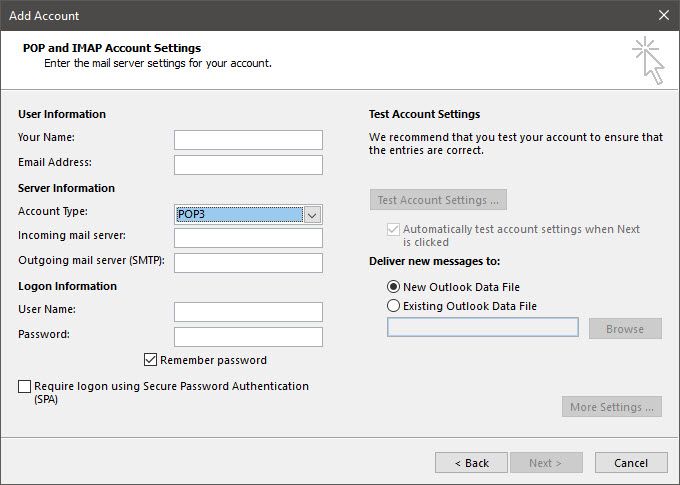Enable Require logon using Secure Password Authentication
The image size is (680, 485).
[x=25, y=386]
